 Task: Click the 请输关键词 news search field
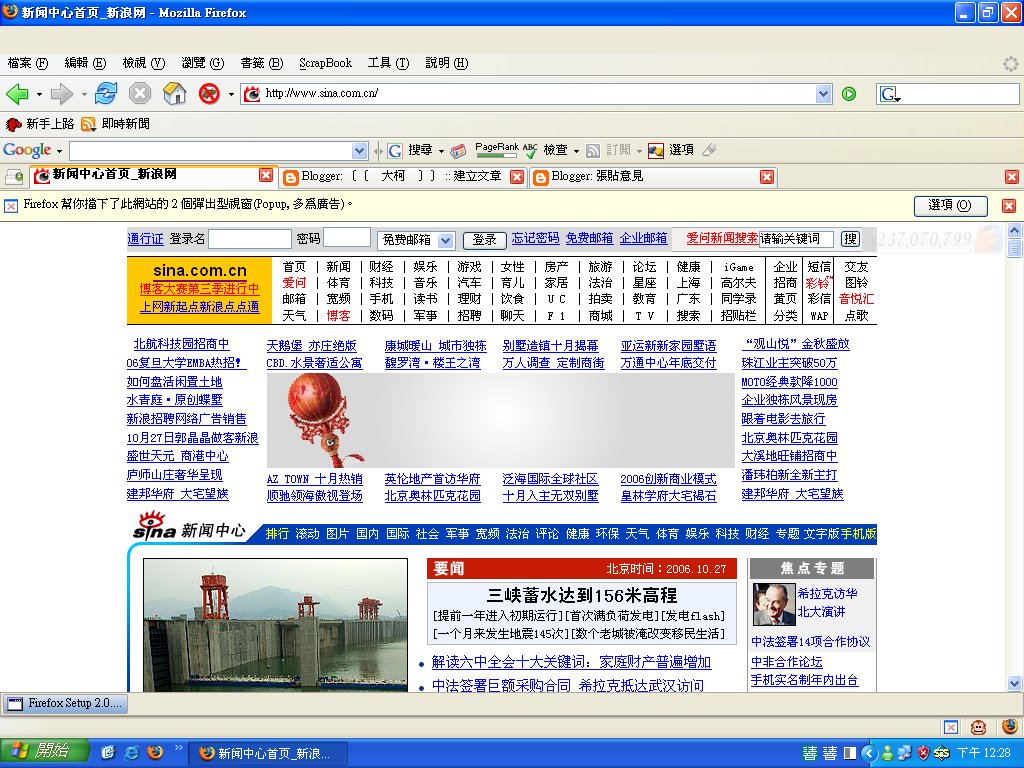coord(795,239)
